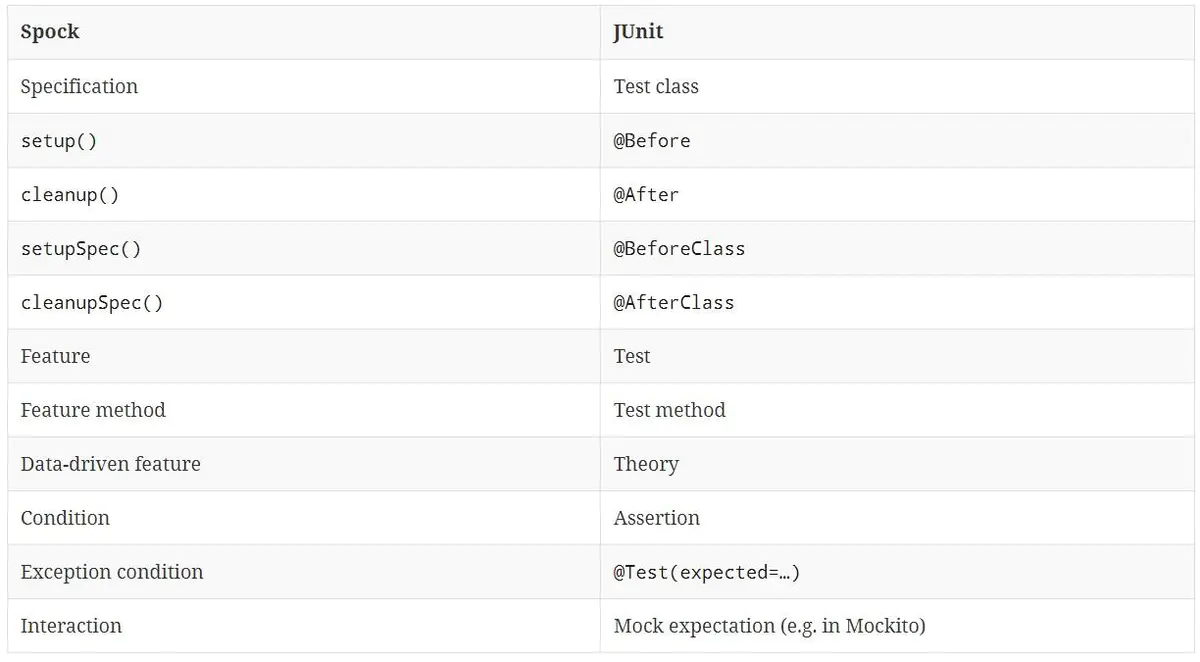Viewport: 1200px width, 662px height.
Task: Click the Interaction cell
Action: (x=71, y=626)
